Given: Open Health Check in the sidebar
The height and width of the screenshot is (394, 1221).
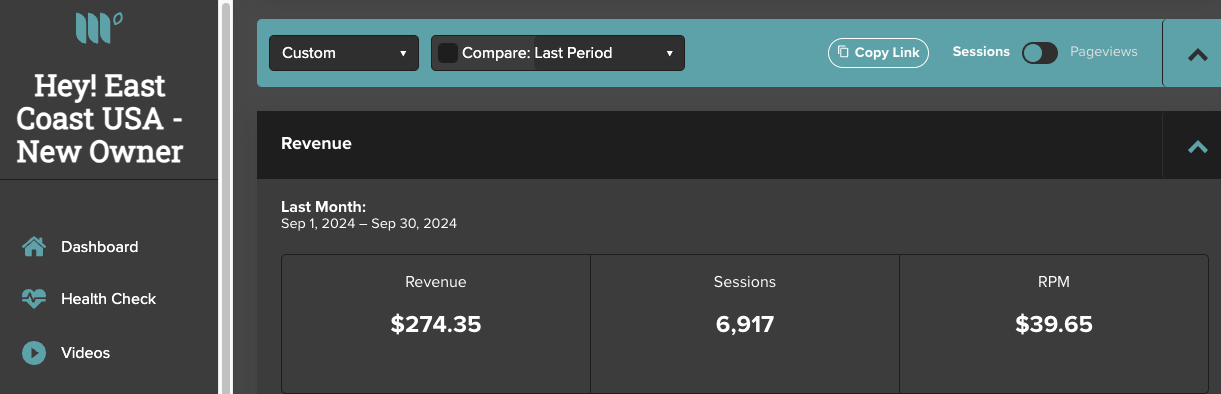Looking at the screenshot, I should (x=109, y=299).
